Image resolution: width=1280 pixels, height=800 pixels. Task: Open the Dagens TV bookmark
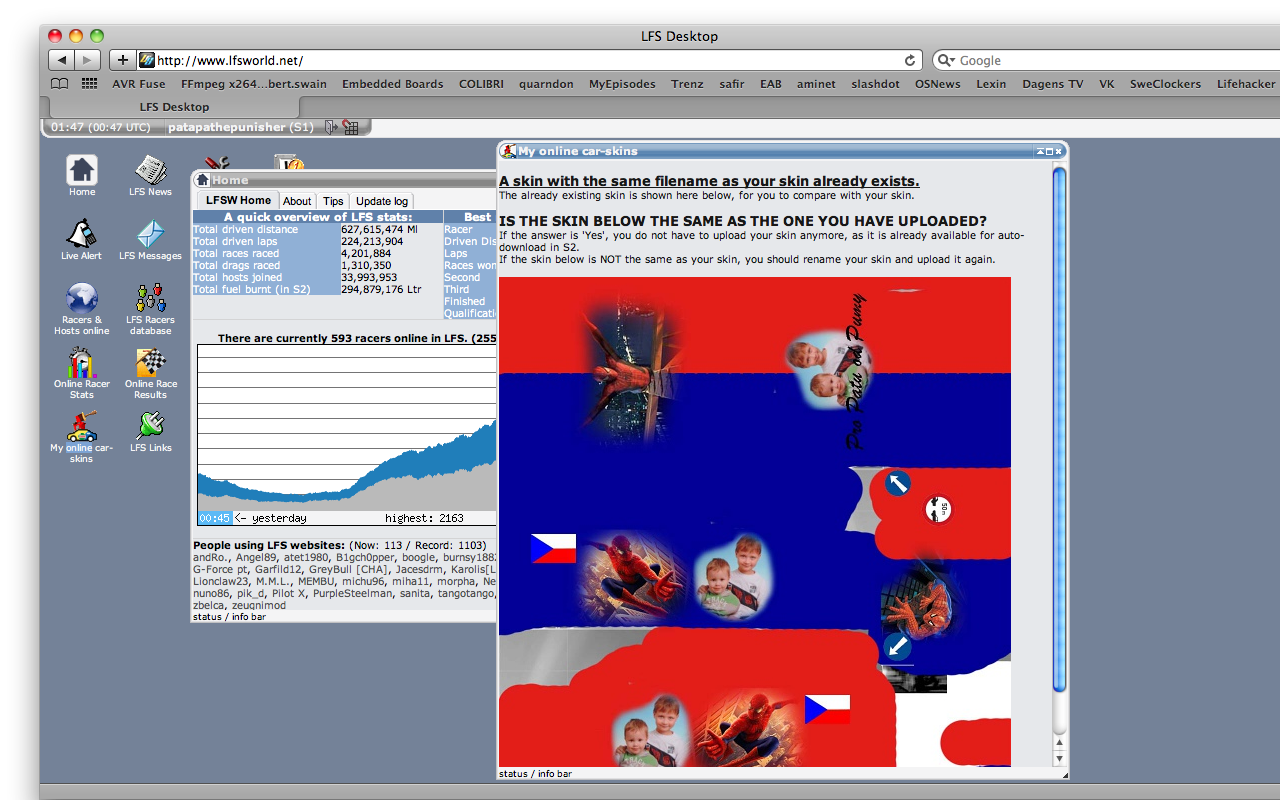tap(1053, 84)
